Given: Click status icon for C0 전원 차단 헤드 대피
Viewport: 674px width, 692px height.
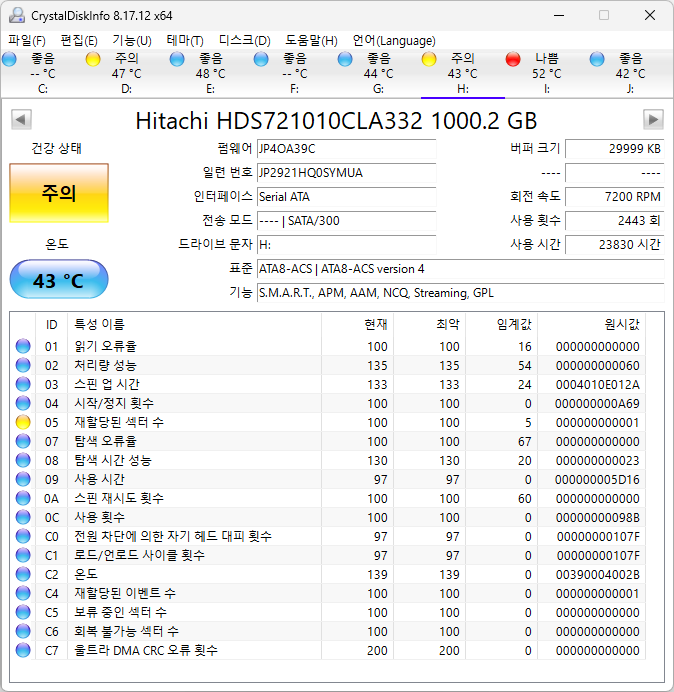Looking at the screenshot, I should tap(23, 536).
